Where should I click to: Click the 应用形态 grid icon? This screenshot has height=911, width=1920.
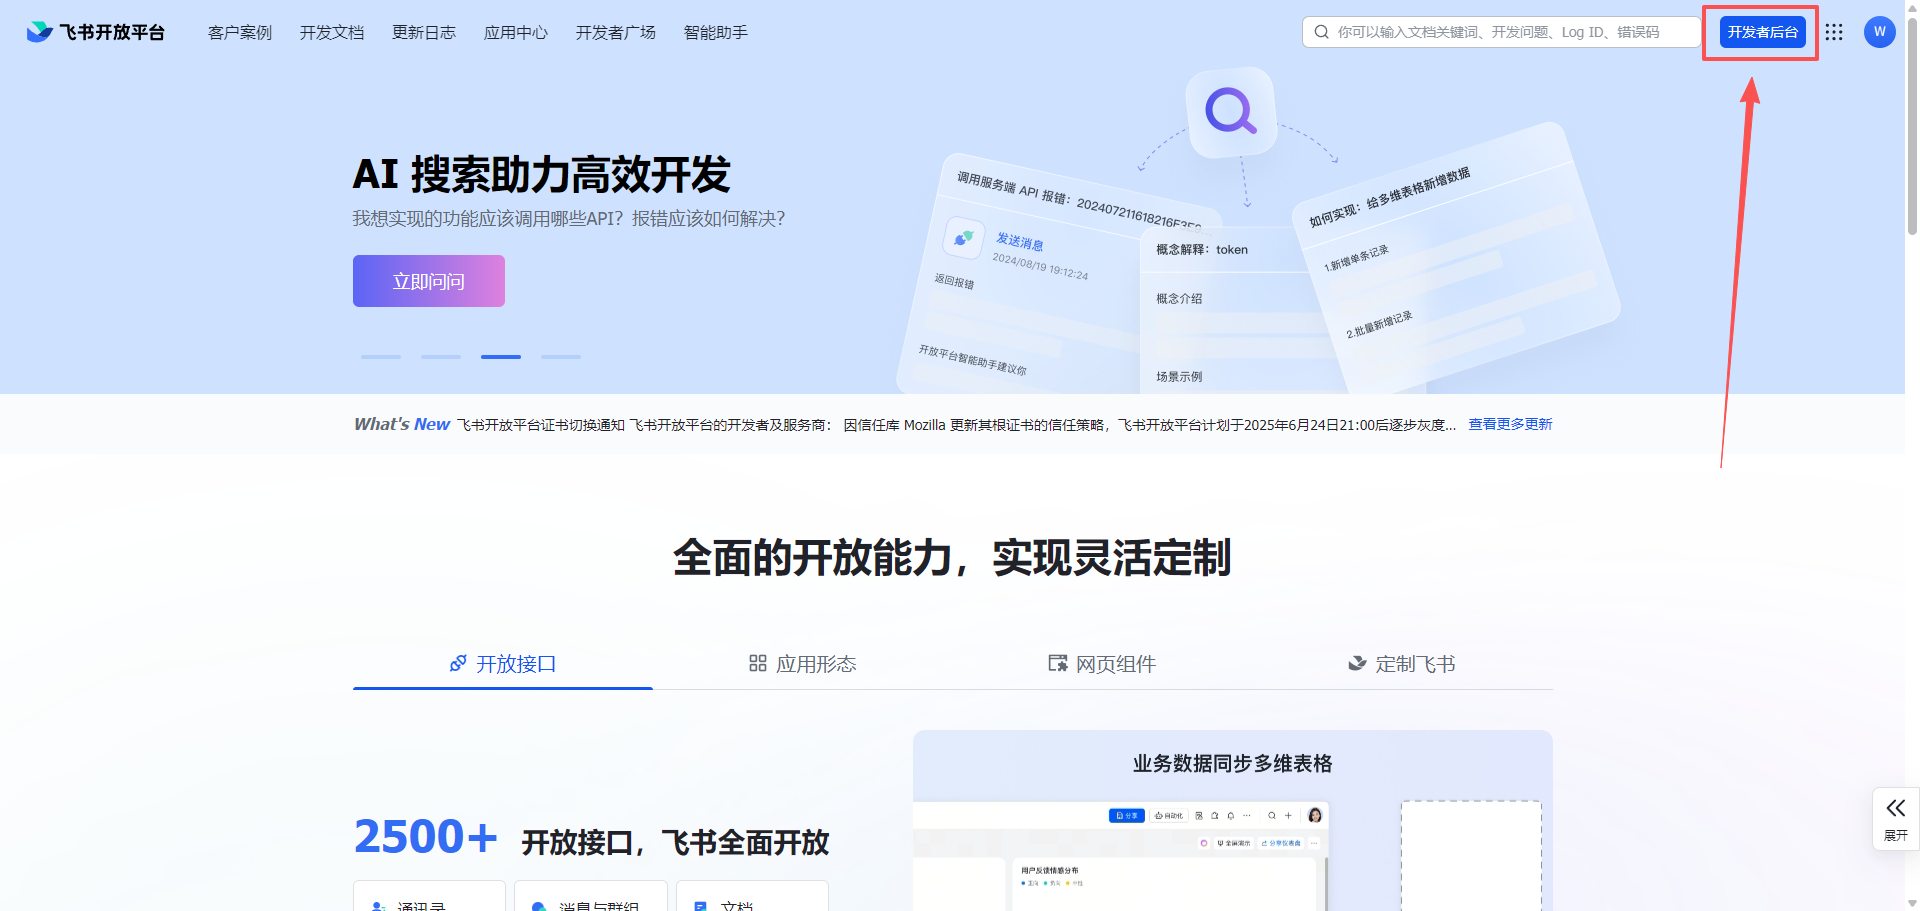(758, 664)
